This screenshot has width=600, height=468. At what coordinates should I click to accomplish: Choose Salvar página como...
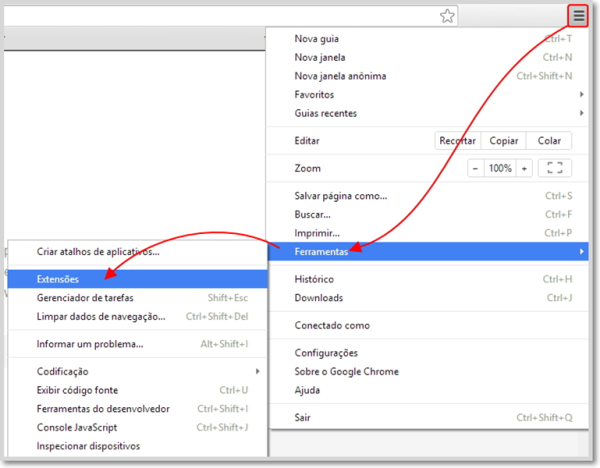click(x=427, y=196)
